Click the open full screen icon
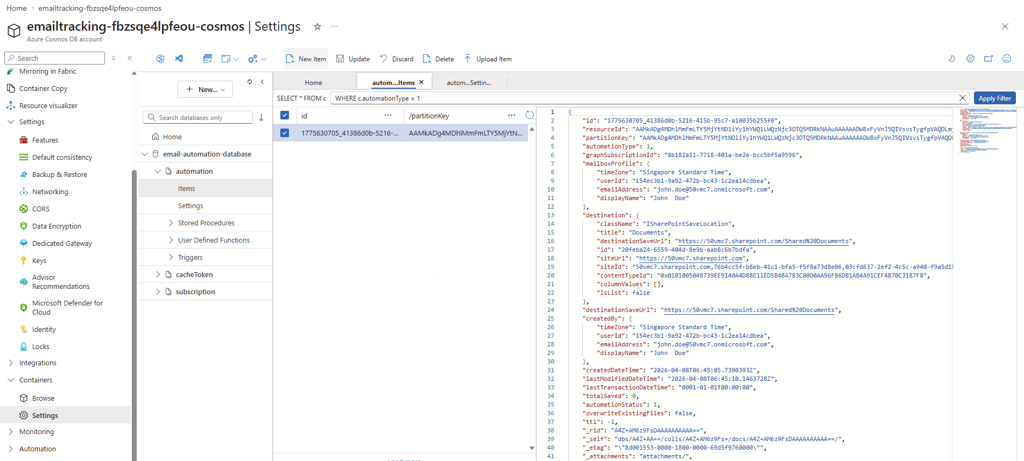The height and width of the screenshot is (461, 1024). (989, 59)
